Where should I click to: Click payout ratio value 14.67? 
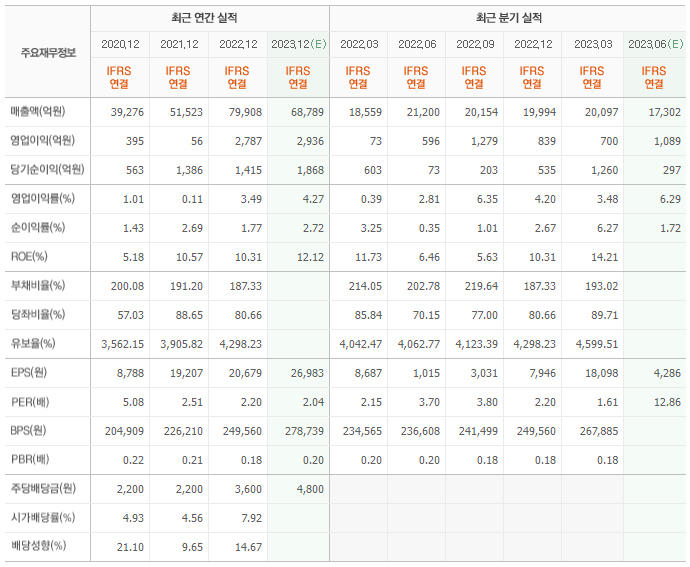[248, 547]
